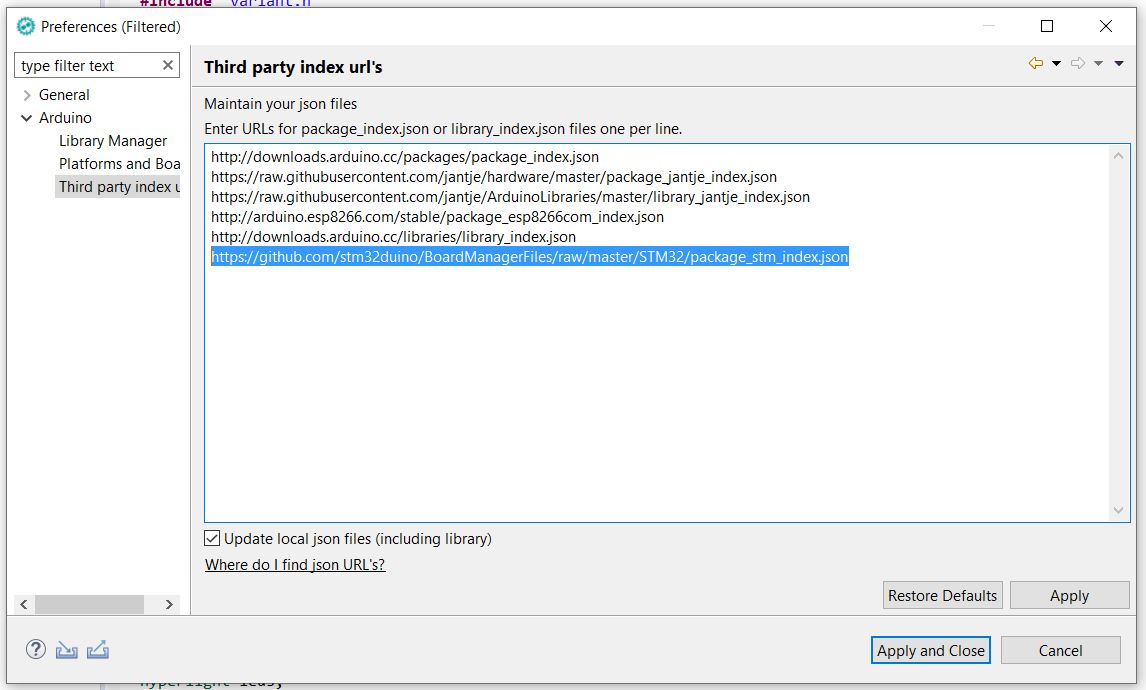This screenshot has width=1146, height=690.
Task: Click the tree panel scroll left arrow
Action: [24, 604]
